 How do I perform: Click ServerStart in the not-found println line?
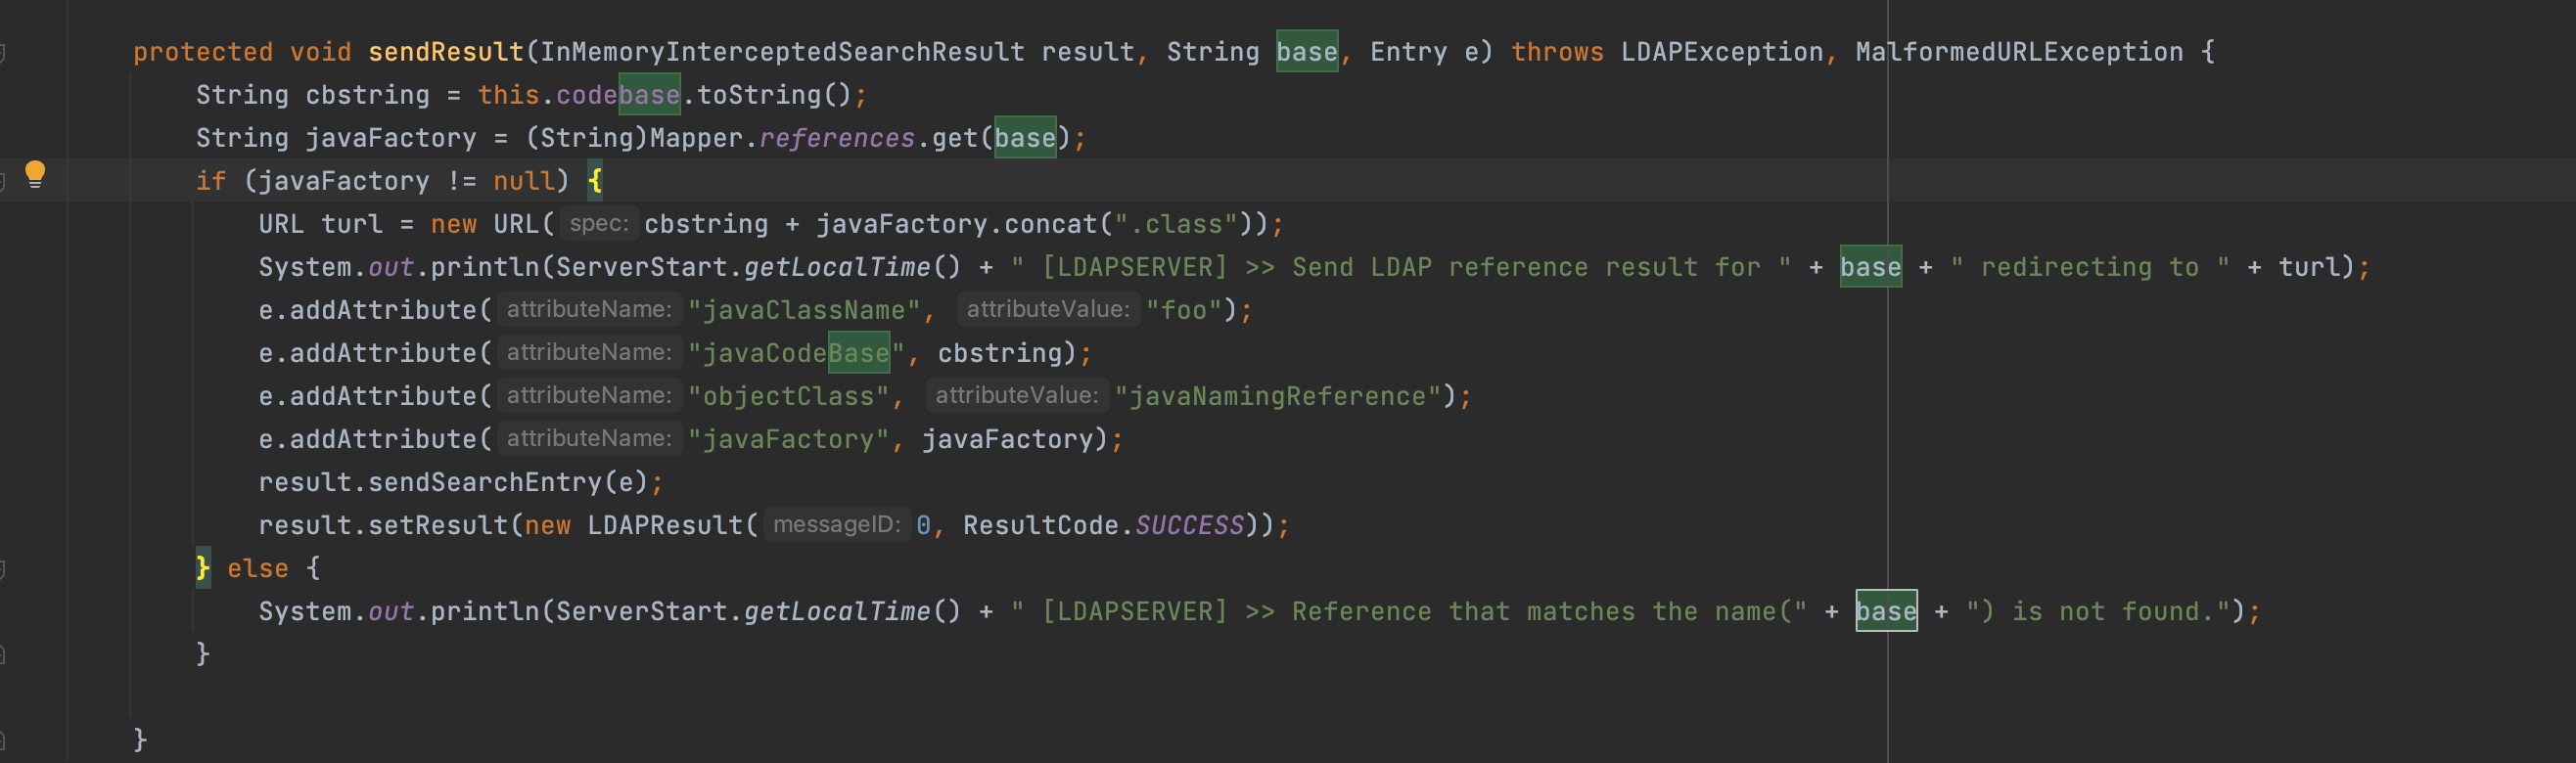[x=642, y=611]
